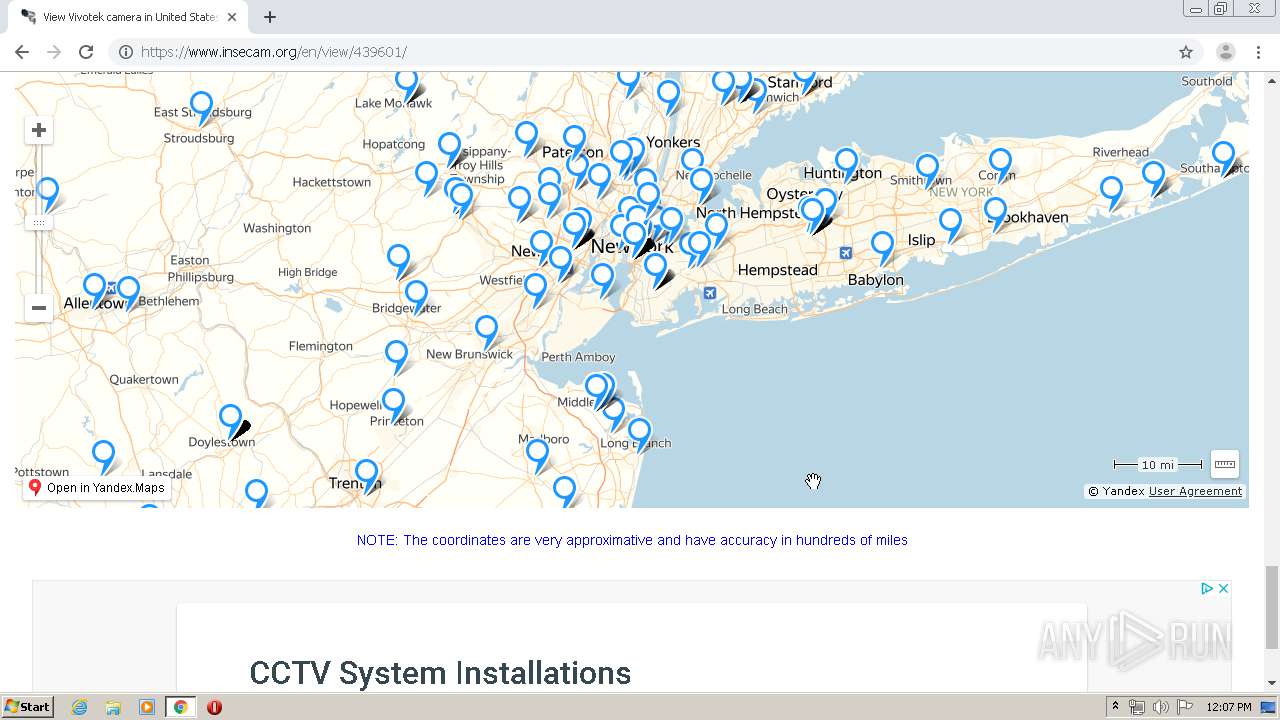1280x720 pixels.
Task: Select the camera pin near Doylestown
Action: tap(231, 421)
